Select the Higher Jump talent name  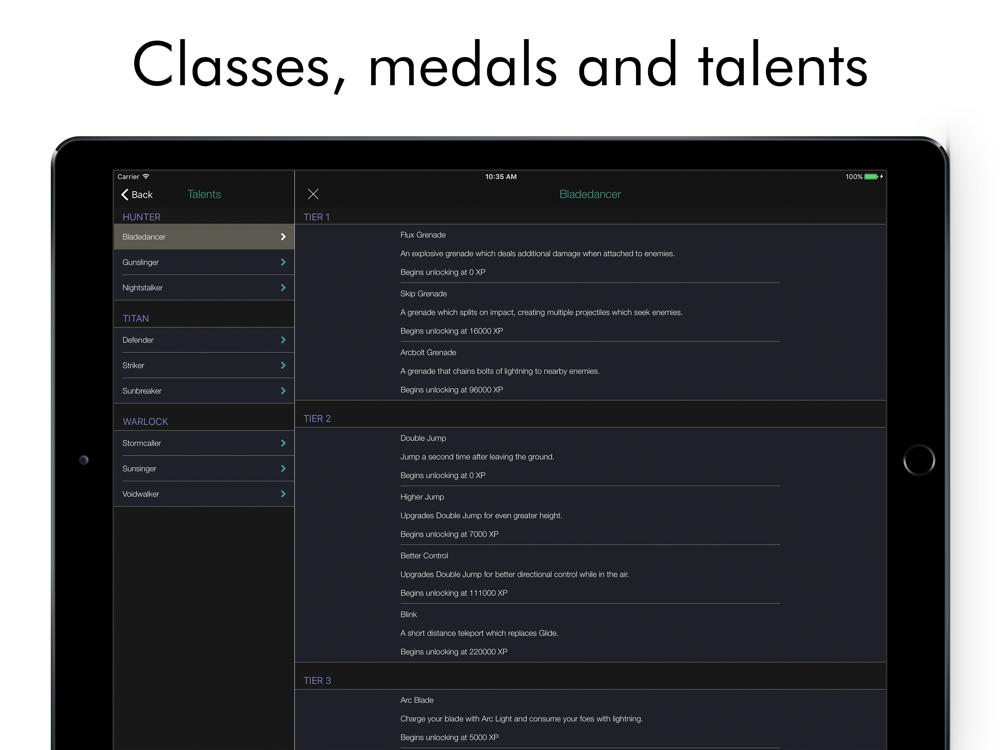point(422,497)
